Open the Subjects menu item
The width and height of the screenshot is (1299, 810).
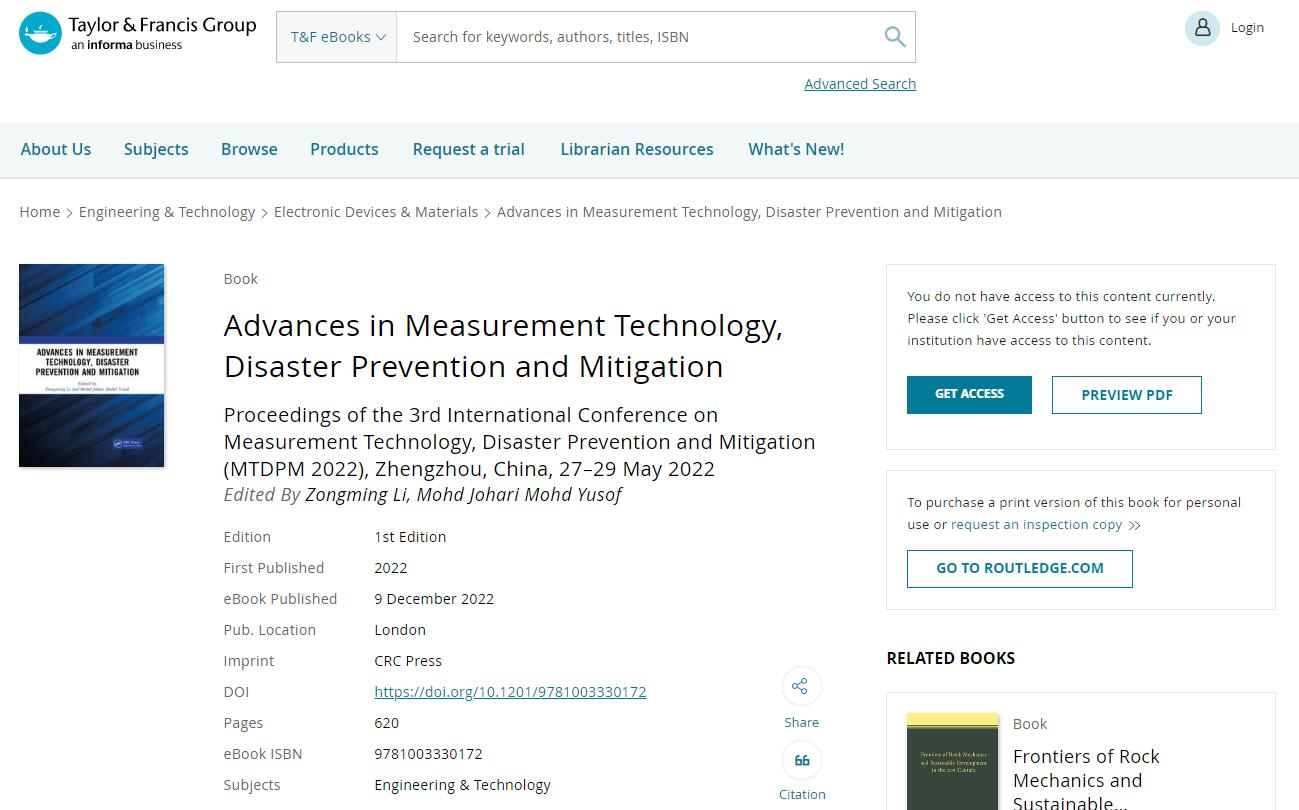click(156, 149)
